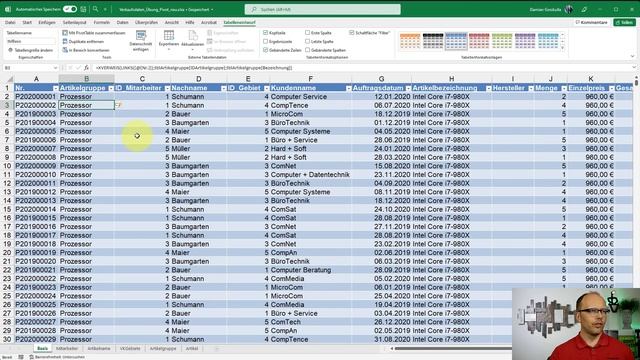The width and height of the screenshot is (640, 360).
Task: Toggle the Kopfzeile checkbox
Action: (x=265, y=33)
